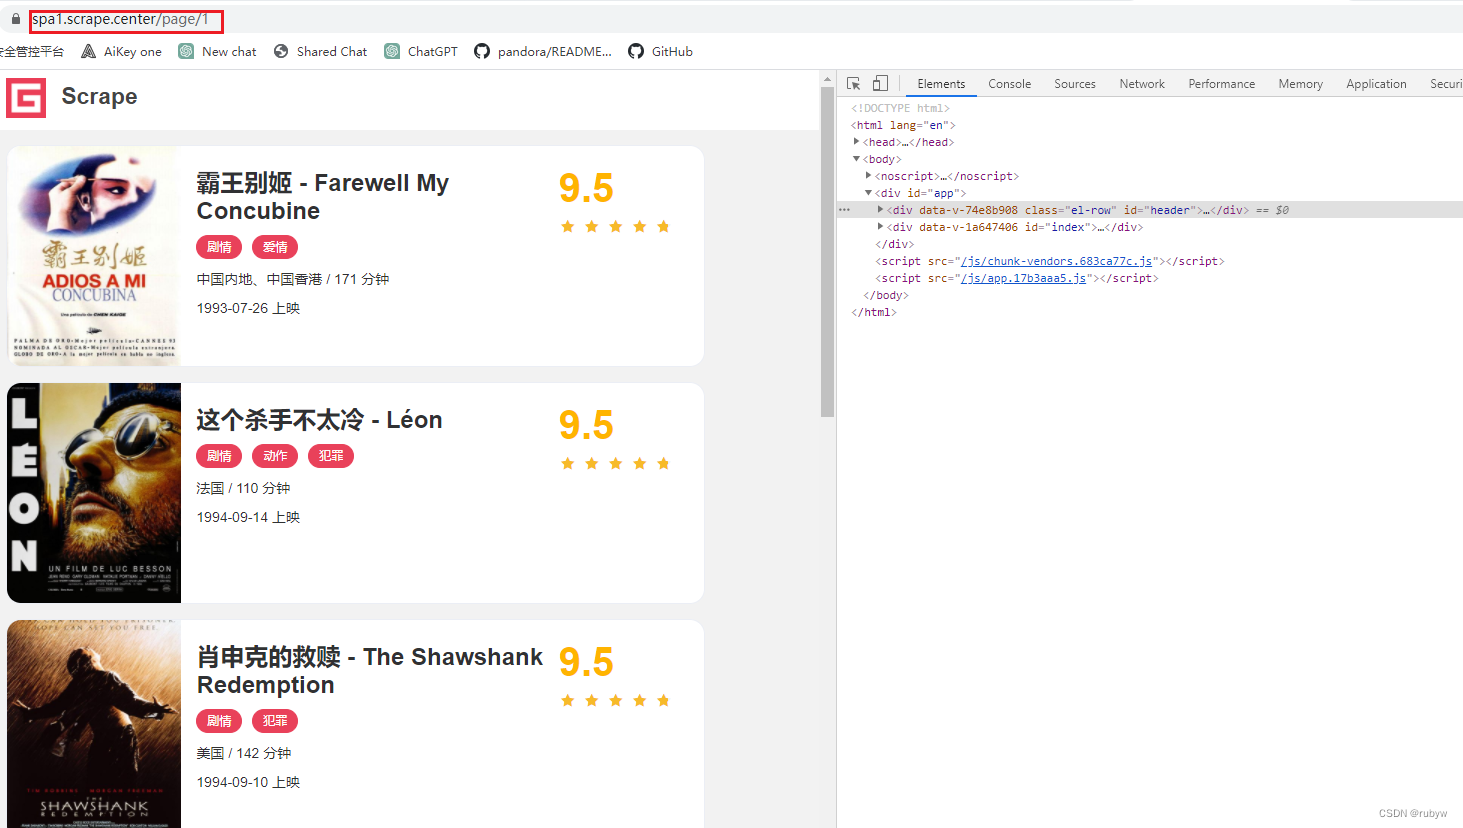Image resolution: width=1463 pixels, height=828 pixels.
Task: Click the star rating on Léon card
Action: (615, 464)
